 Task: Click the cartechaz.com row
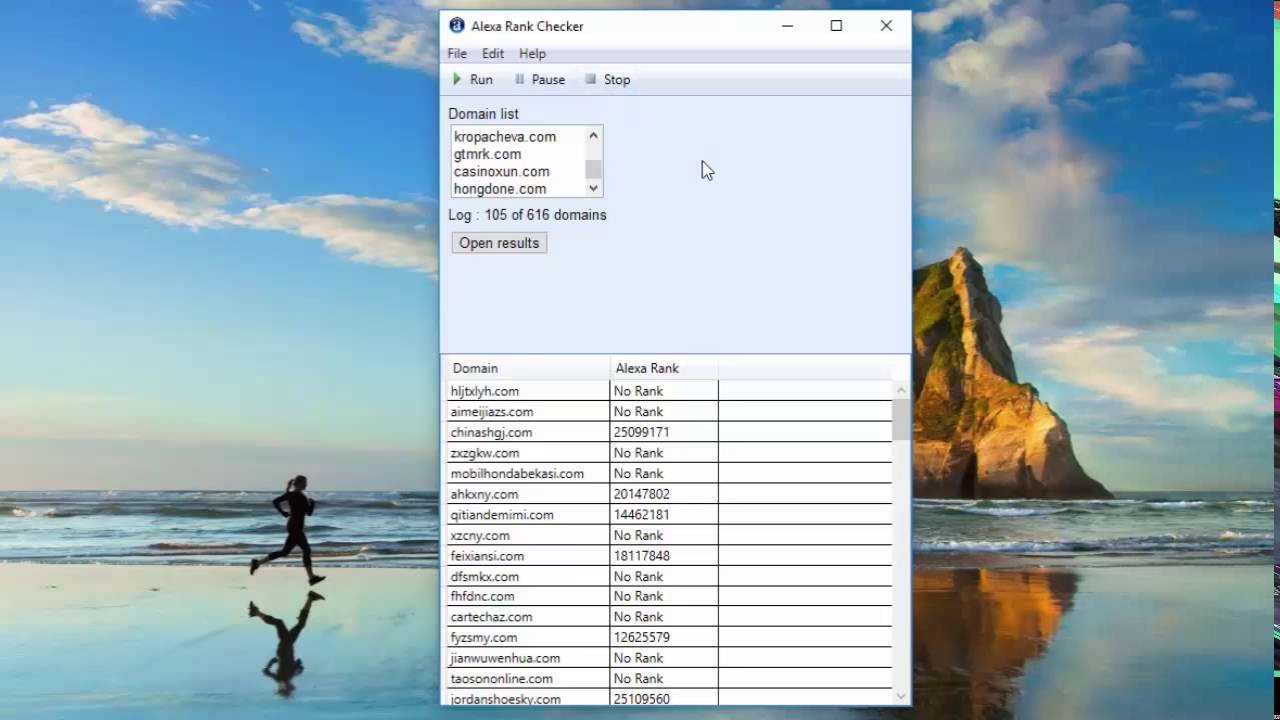669,617
